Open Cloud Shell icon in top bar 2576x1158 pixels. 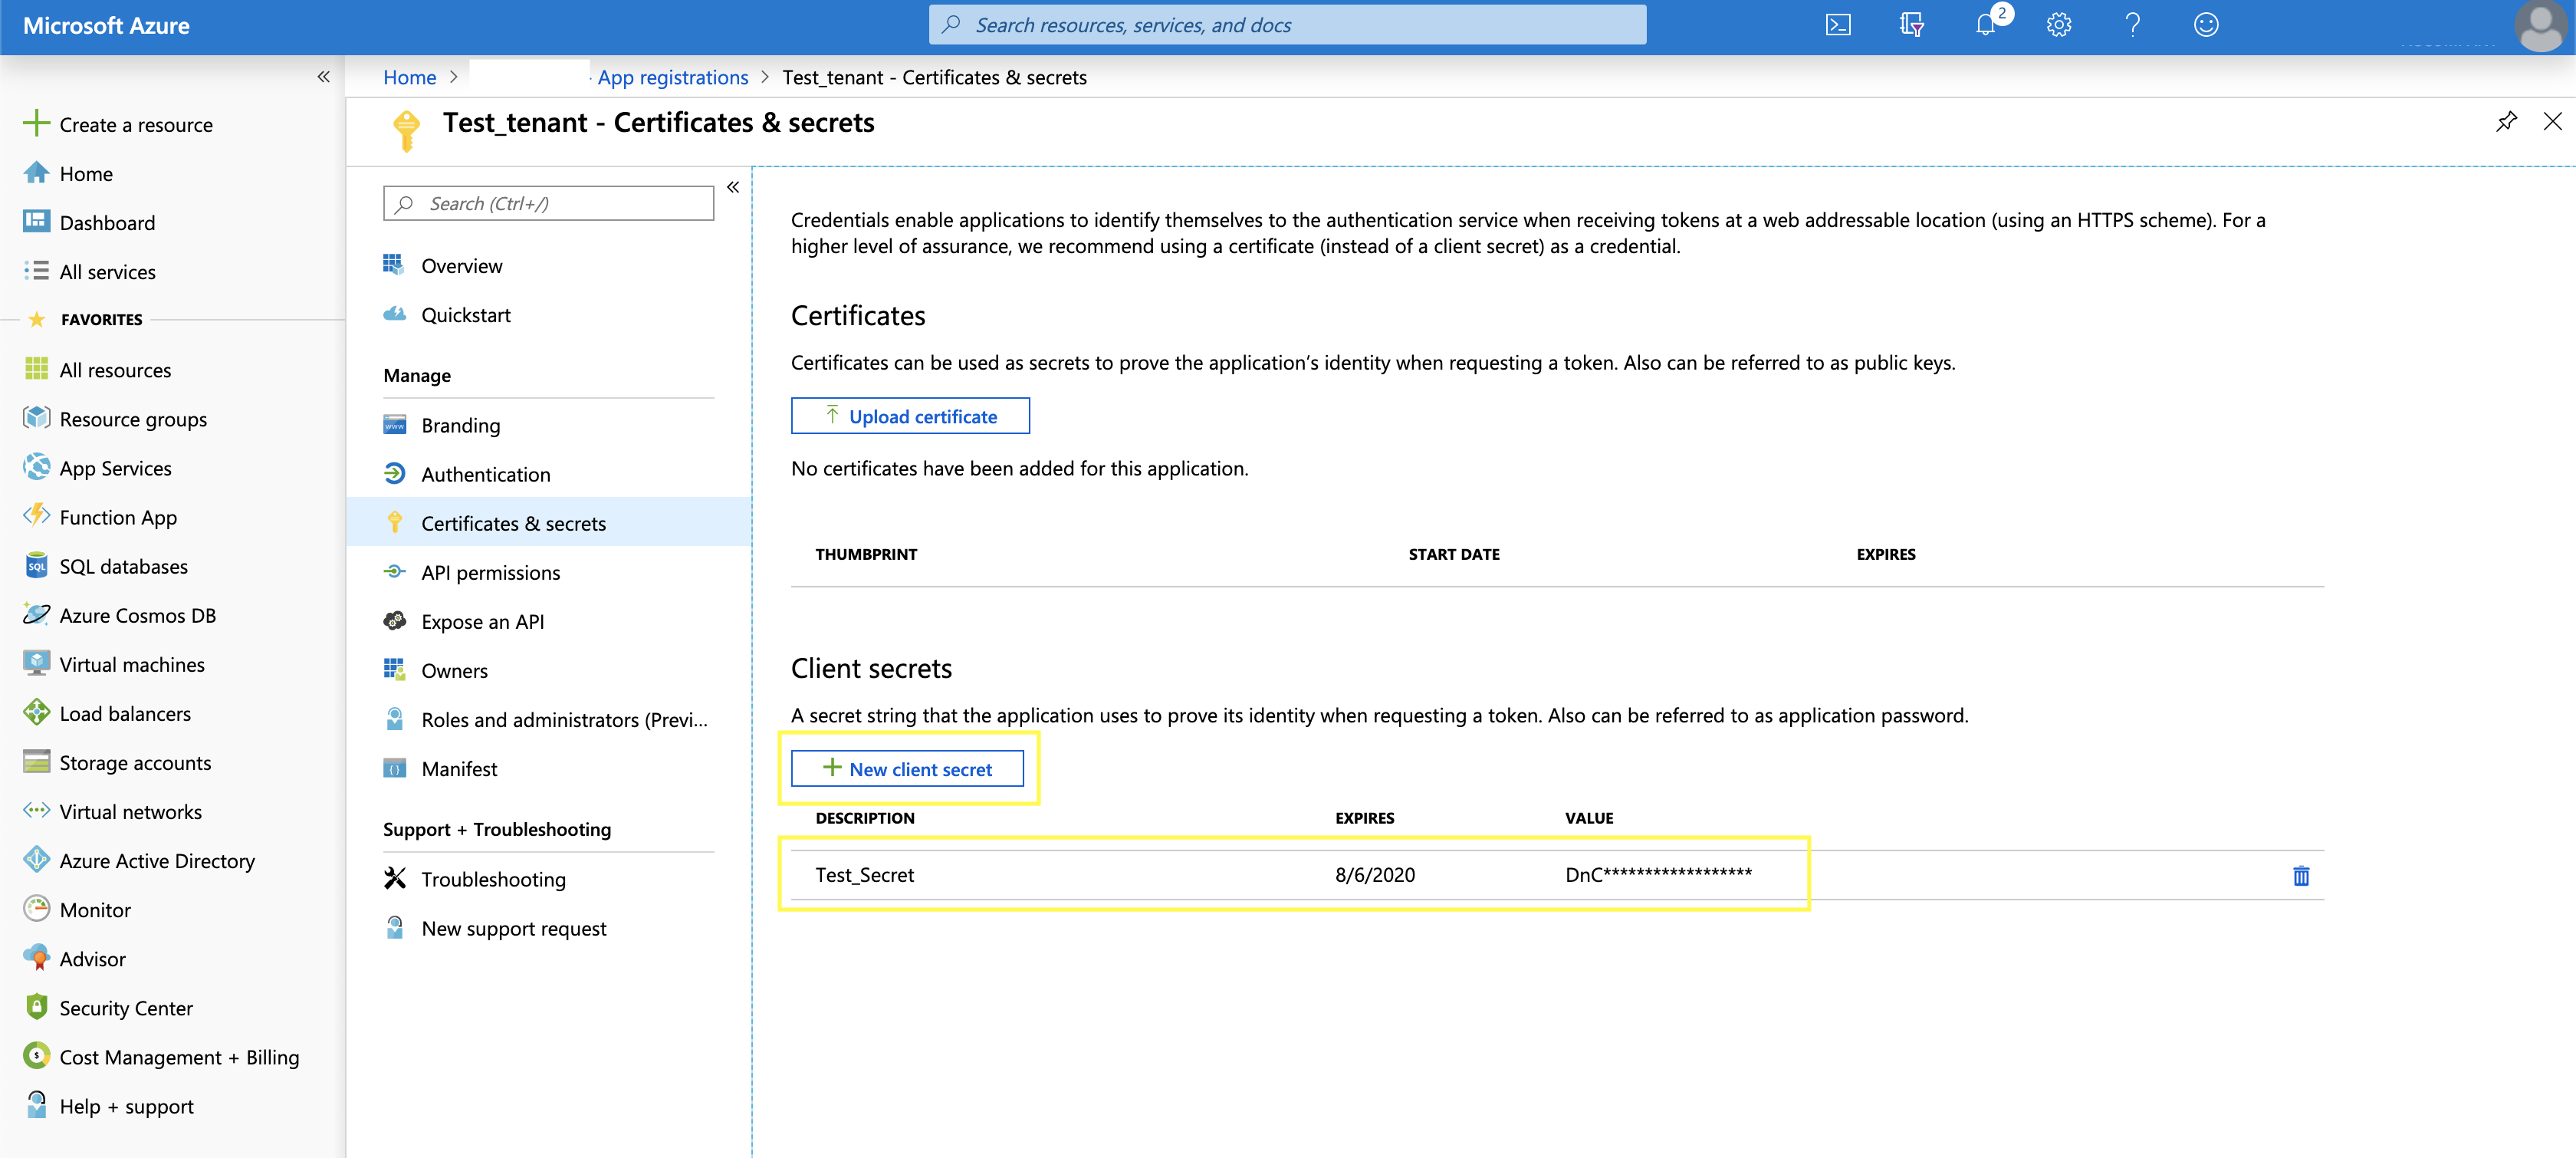(x=1838, y=25)
